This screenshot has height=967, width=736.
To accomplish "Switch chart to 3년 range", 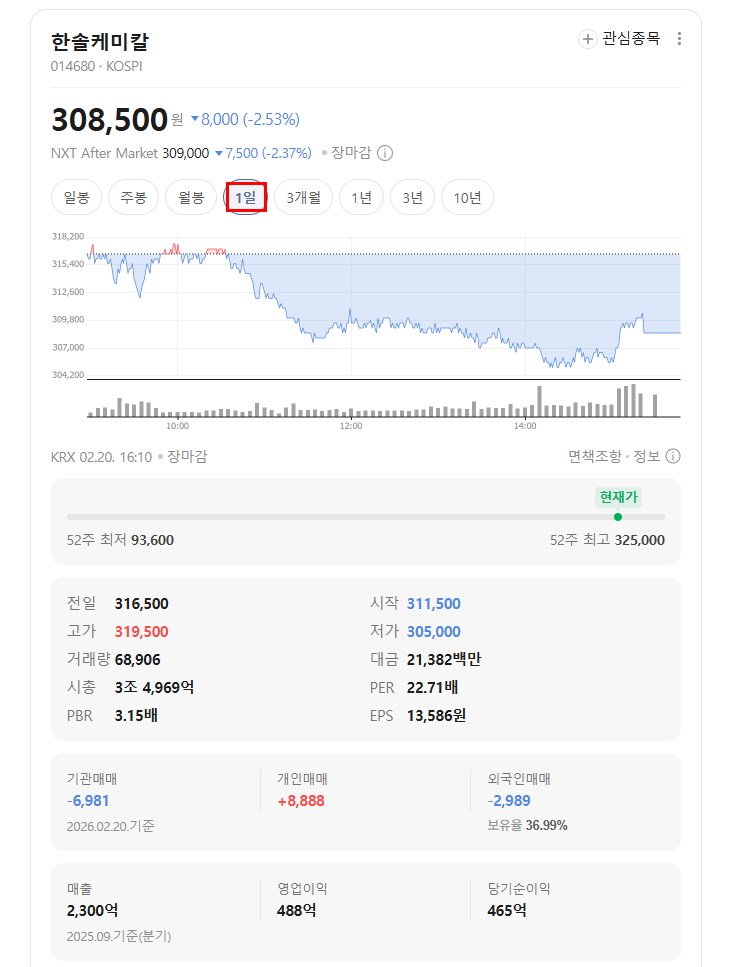I will (413, 197).
